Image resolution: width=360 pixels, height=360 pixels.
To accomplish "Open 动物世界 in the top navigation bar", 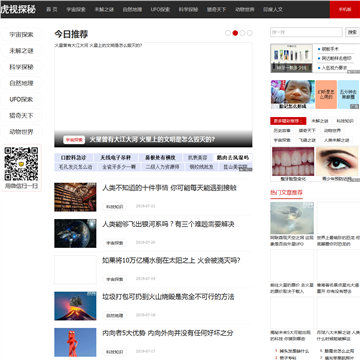I will pos(245,9).
